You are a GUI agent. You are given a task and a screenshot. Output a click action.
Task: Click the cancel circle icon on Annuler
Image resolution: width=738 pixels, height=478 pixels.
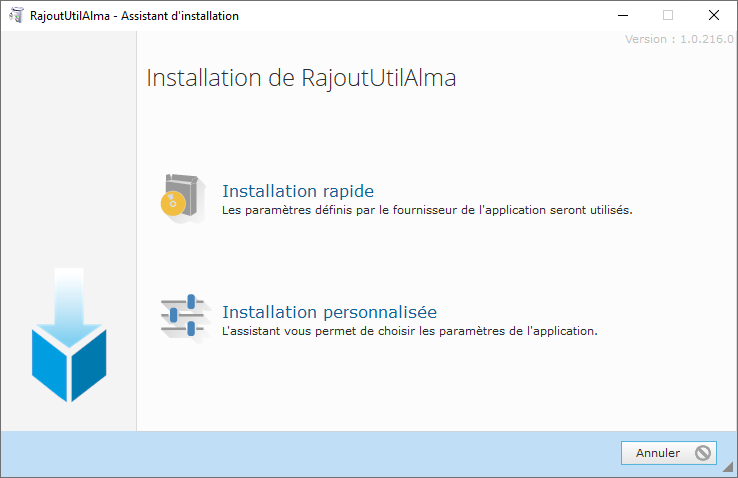coord(703,453)
